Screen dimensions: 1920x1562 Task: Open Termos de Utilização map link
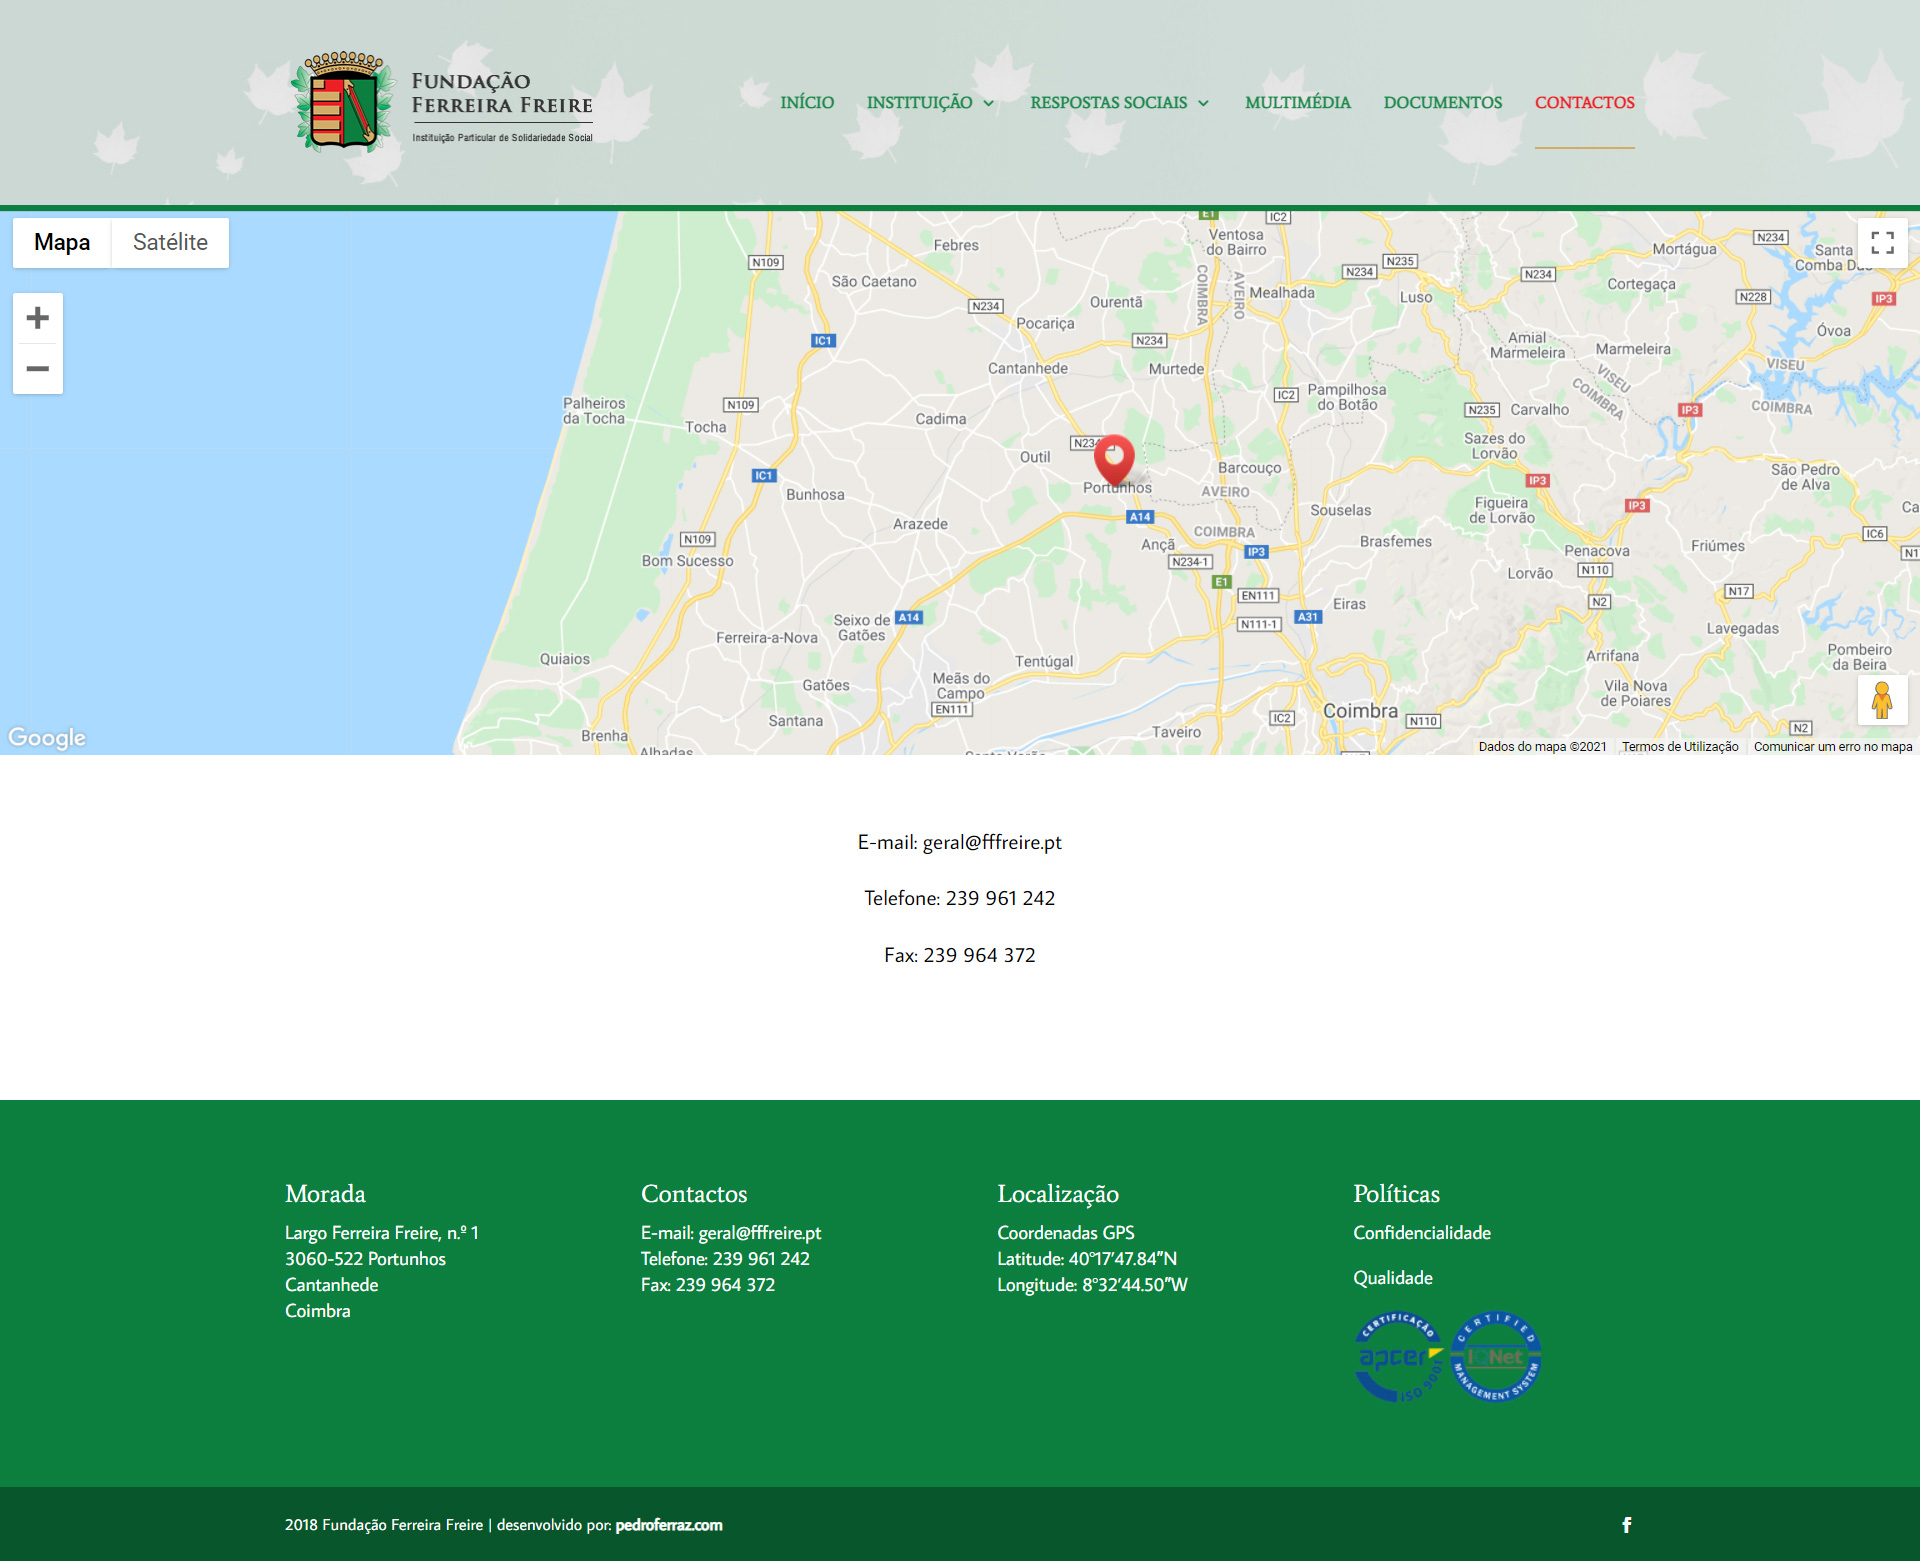pyautogui.click(x=1679, y=747)
